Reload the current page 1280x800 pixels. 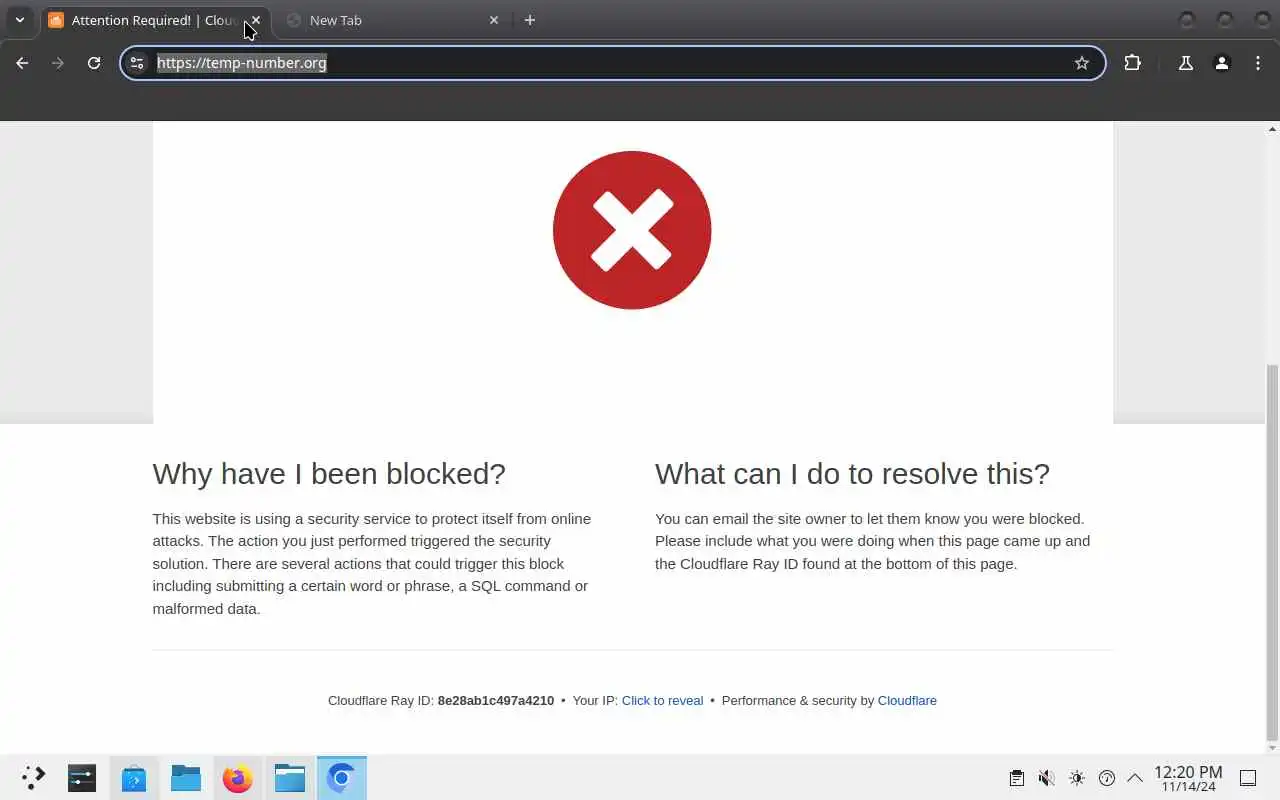(94, 63)
